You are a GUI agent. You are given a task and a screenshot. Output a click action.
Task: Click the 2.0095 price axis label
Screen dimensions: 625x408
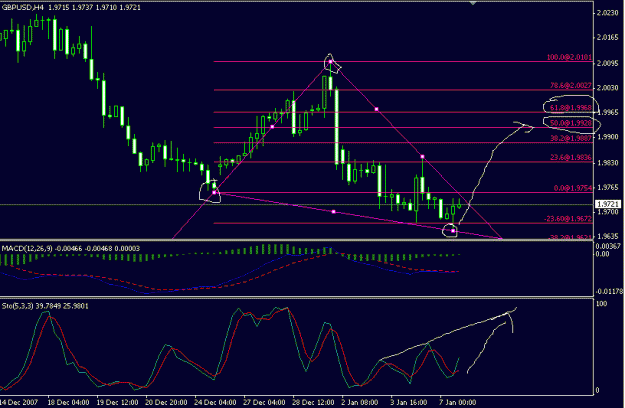pos(607,63)
